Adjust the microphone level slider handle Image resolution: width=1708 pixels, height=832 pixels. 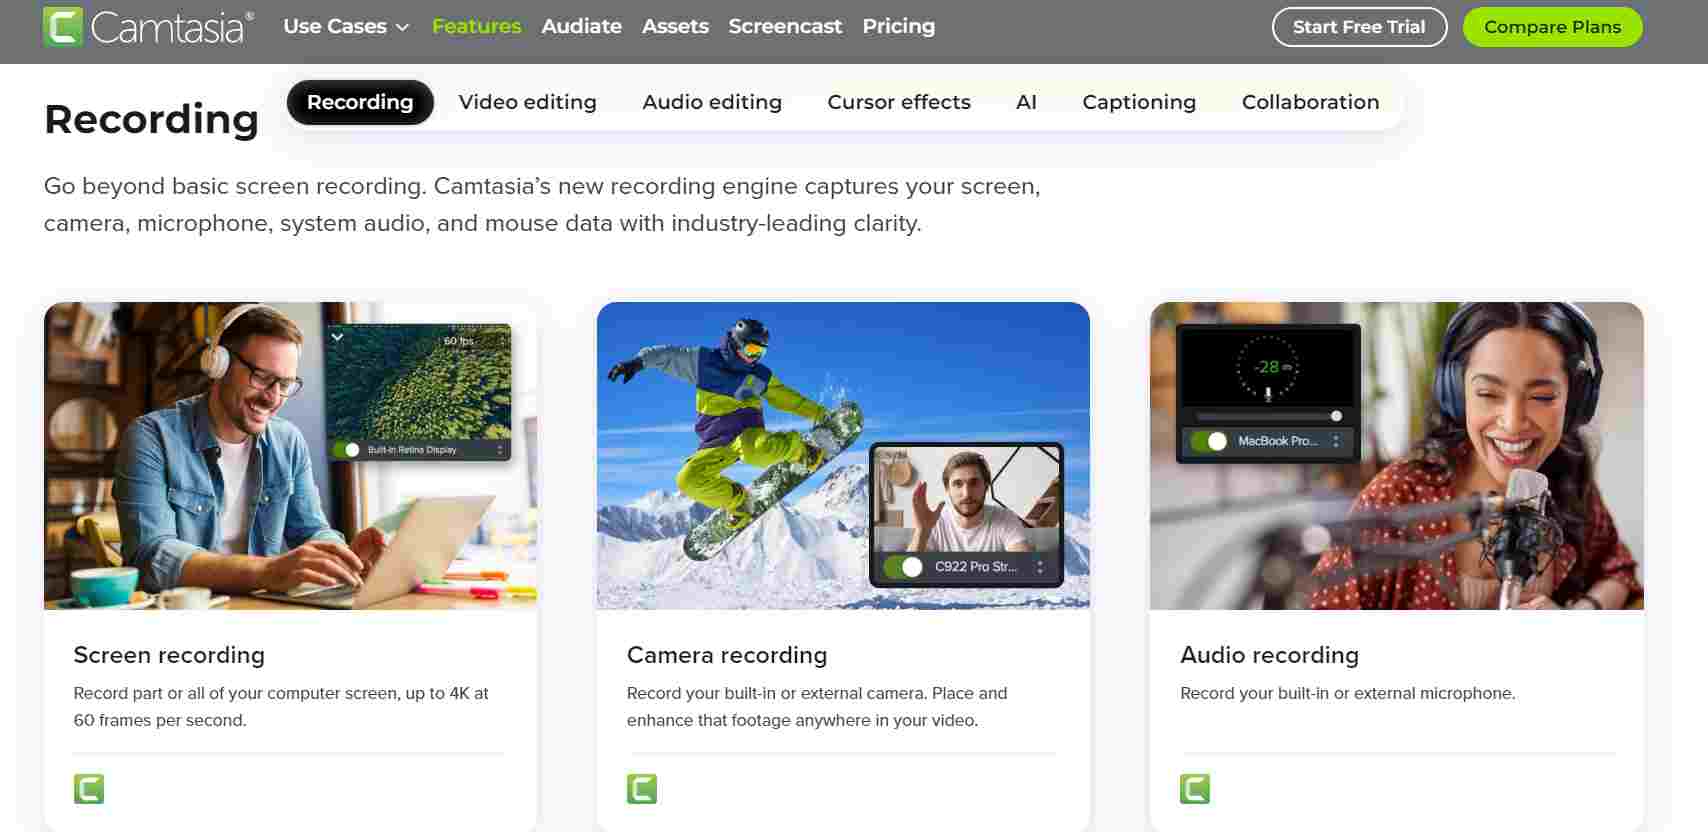point(1336,415)
